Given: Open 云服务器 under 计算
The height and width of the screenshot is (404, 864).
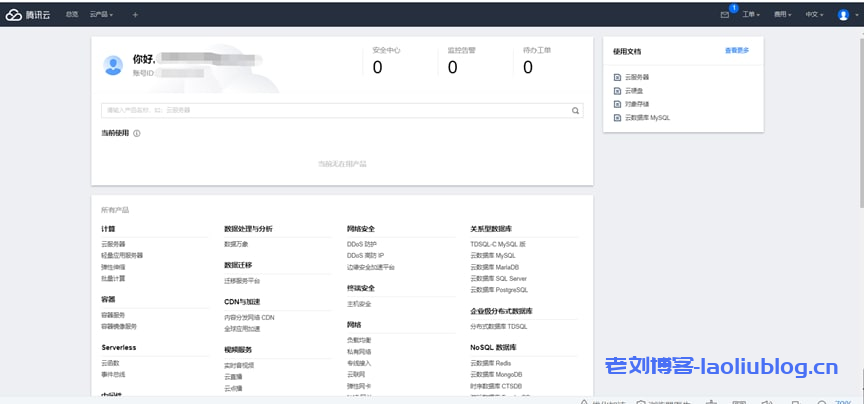Looking at the screenshot, I should pyautogui.click(x=113, y=244).
